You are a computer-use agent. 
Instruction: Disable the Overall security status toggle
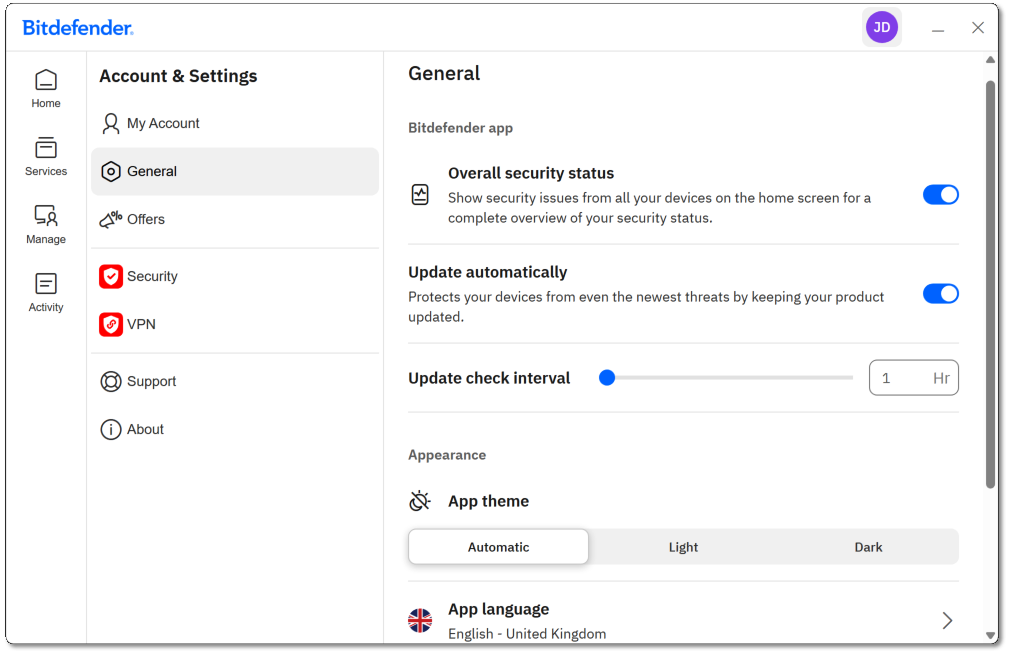pos(940,194)
